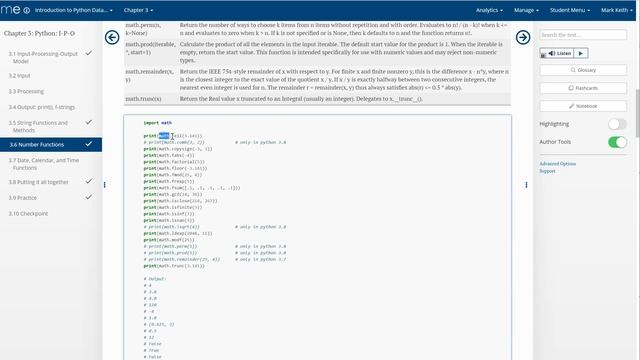
Task: Go to the previous page with the left arrow
Action: click(112, 38)
